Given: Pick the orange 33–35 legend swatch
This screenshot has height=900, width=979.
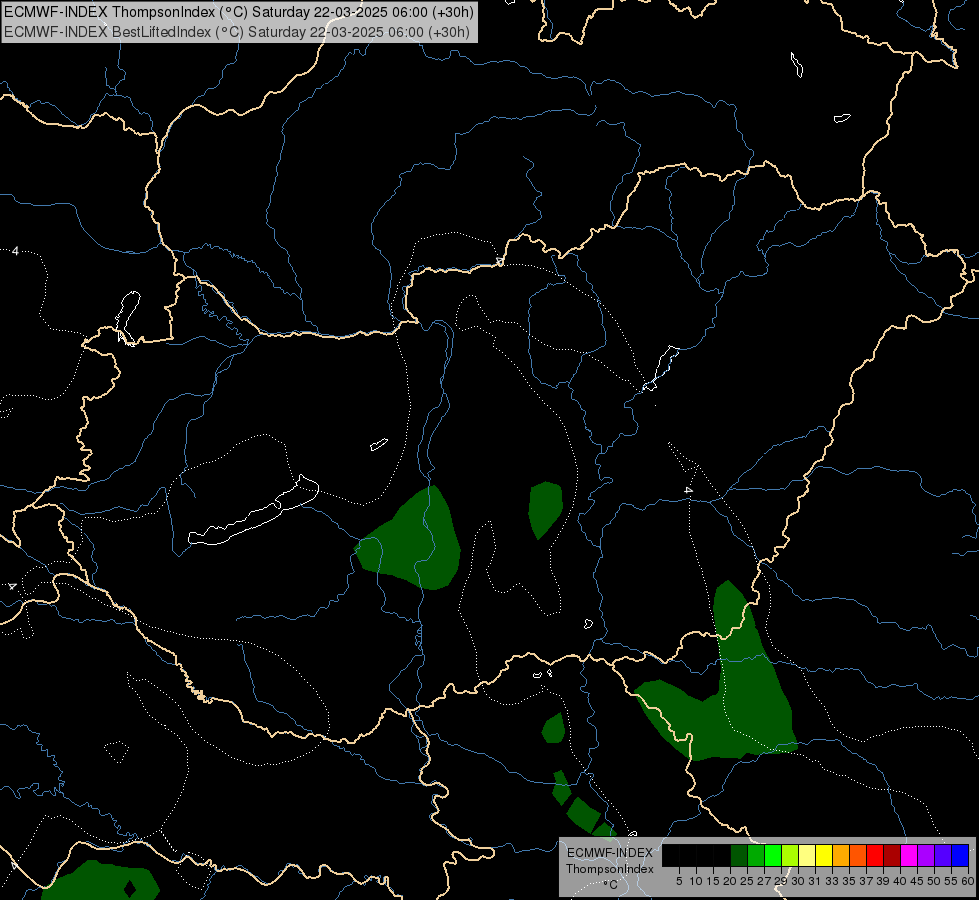Looking at the screenshot, I should click(841, 855).
